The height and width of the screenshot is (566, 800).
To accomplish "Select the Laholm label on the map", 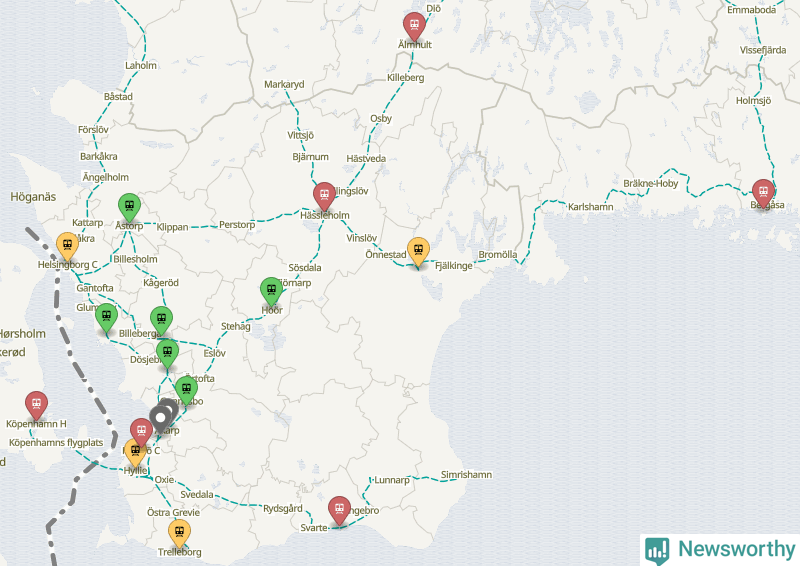I will 141,65.
